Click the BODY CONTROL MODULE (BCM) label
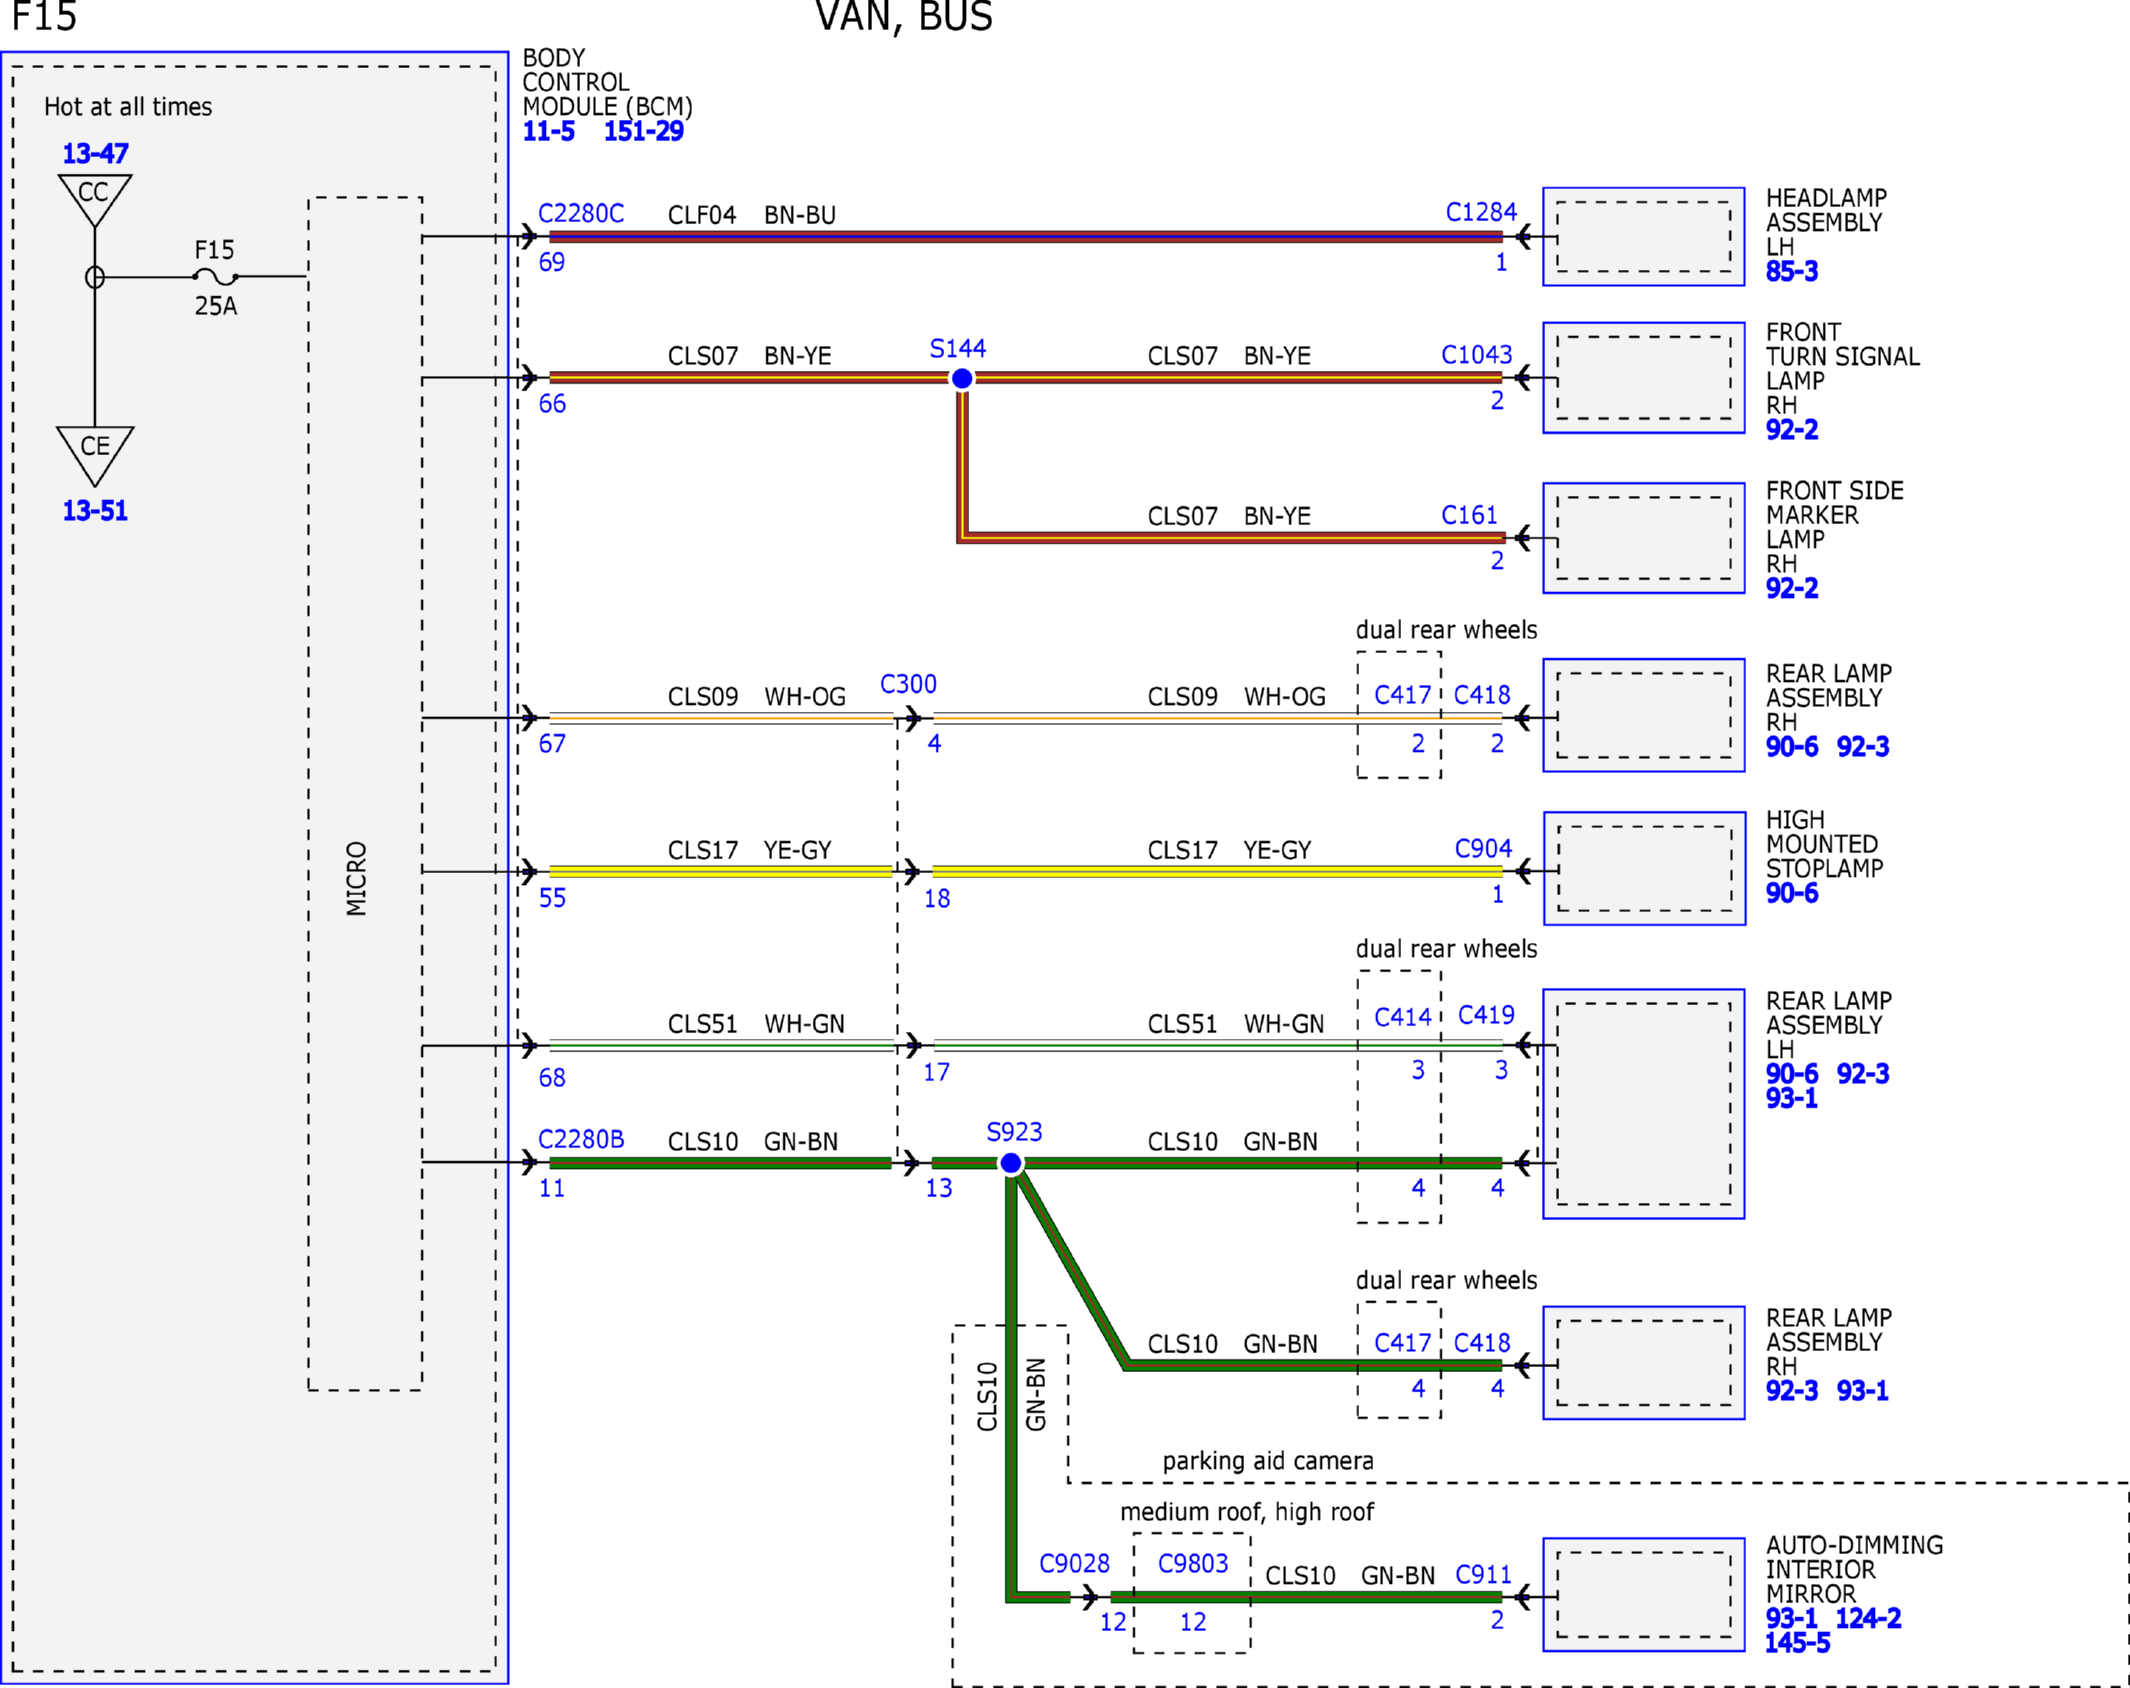The height and width of the screenshot is (1688, 2130). coord(607,82)
